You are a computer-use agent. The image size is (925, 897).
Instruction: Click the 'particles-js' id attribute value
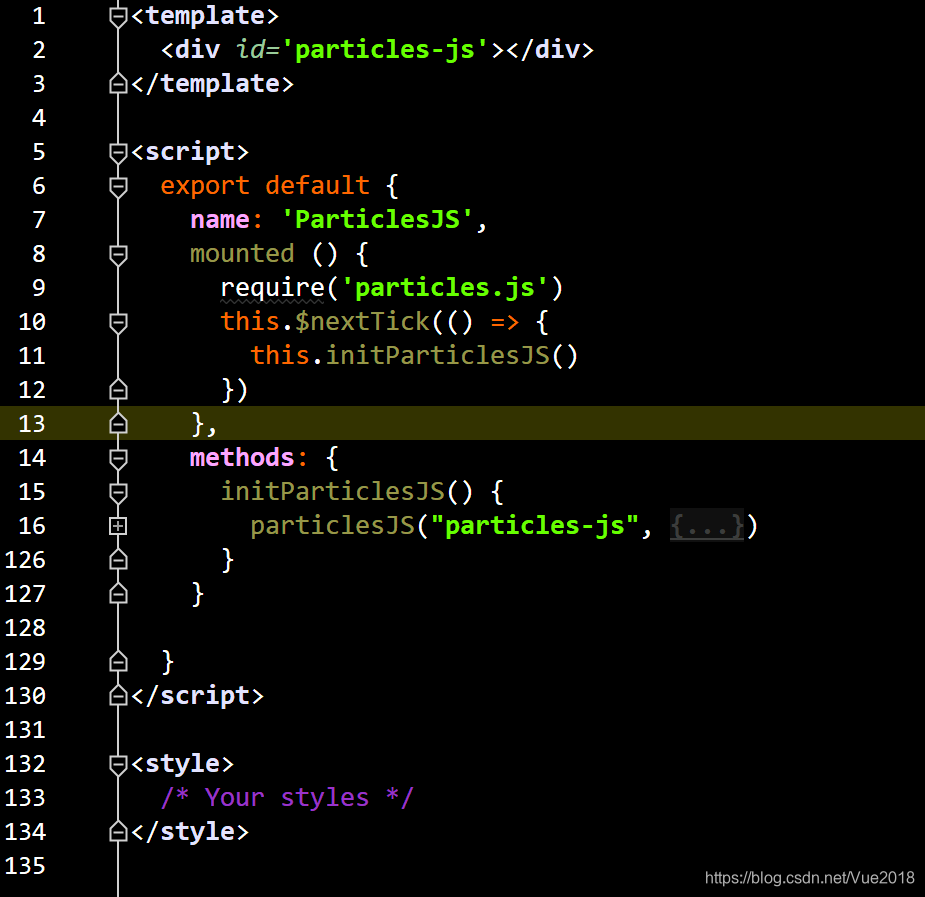385,50
